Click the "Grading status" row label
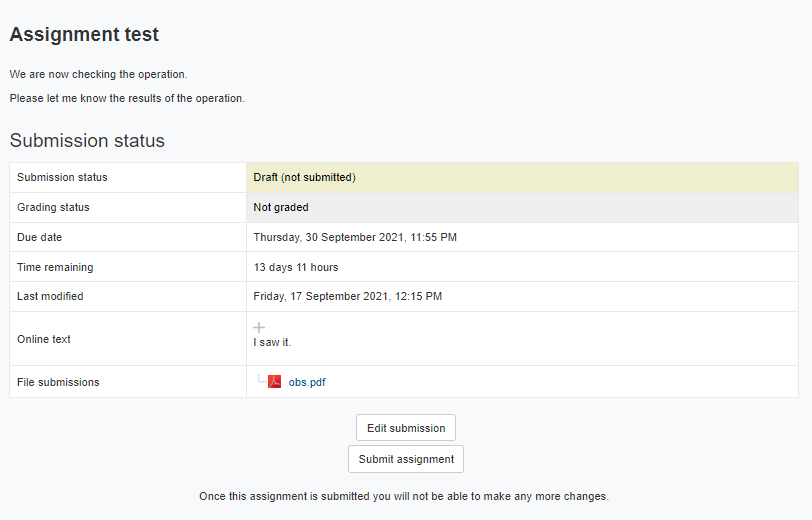Screen dimensions: 812x520 [x=53, y=207]
